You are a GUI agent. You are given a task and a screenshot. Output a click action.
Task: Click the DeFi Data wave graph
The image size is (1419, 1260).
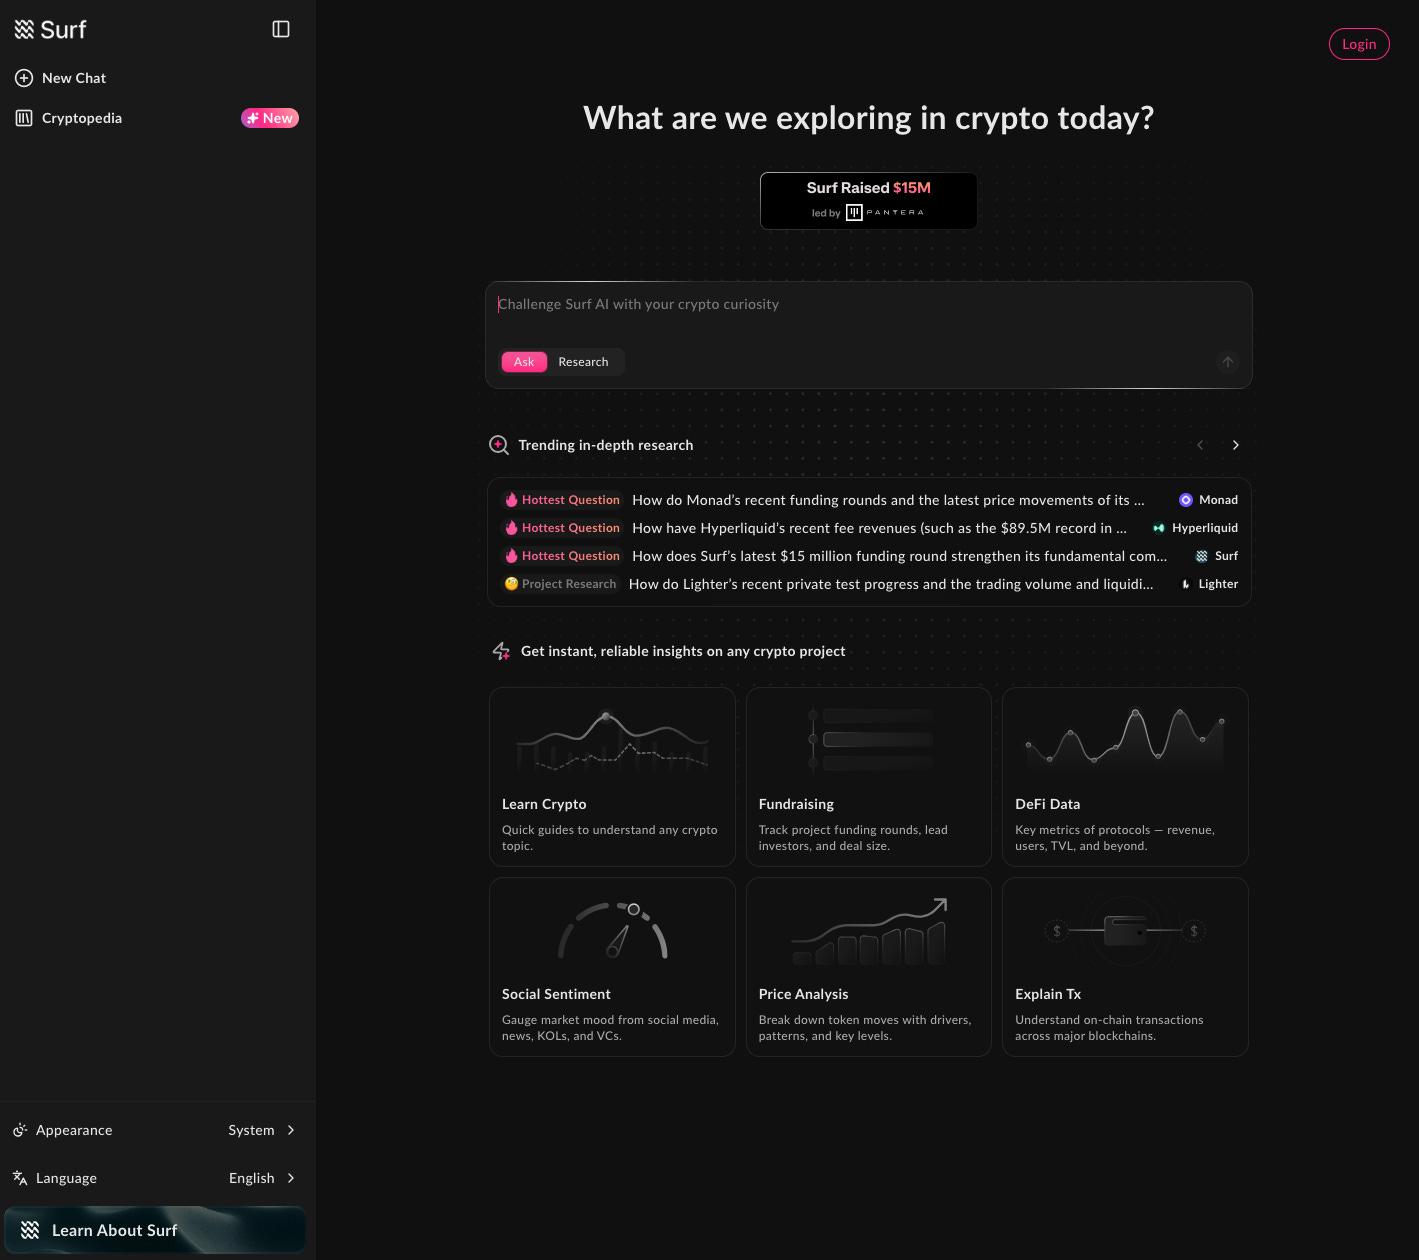(1125, 738)
